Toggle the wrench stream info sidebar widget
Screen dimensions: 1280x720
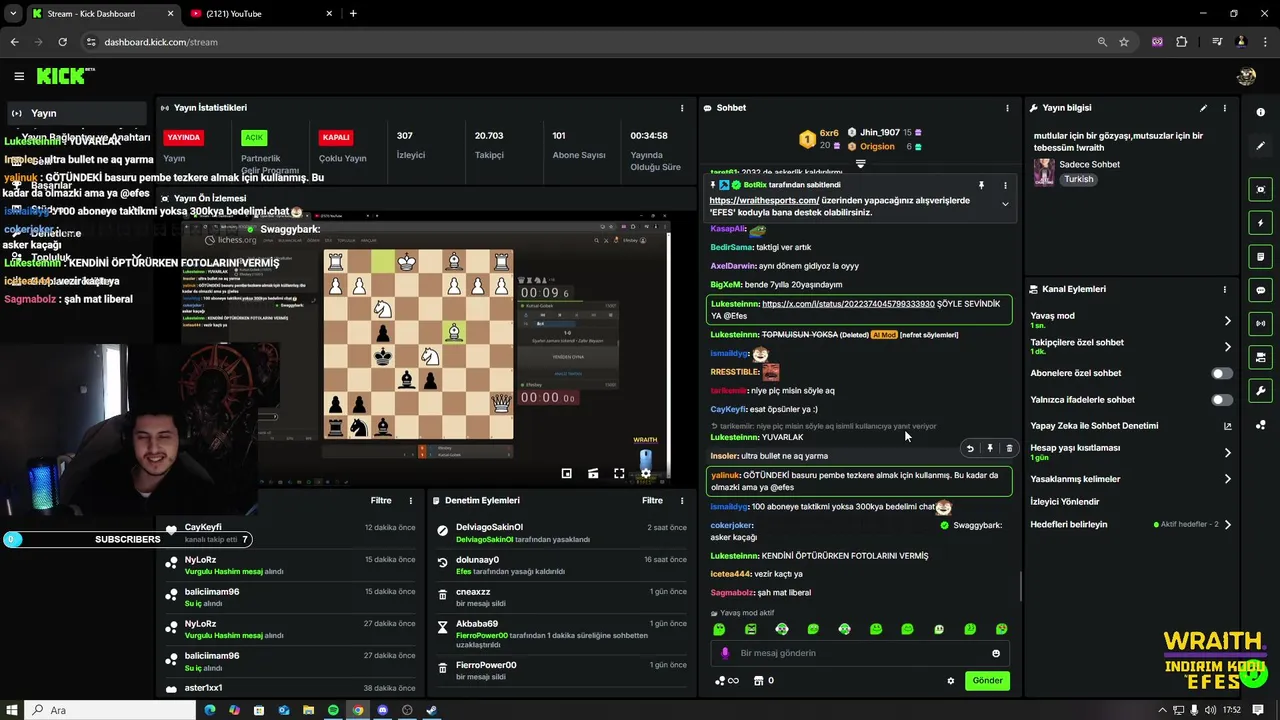pos(1261,391)
